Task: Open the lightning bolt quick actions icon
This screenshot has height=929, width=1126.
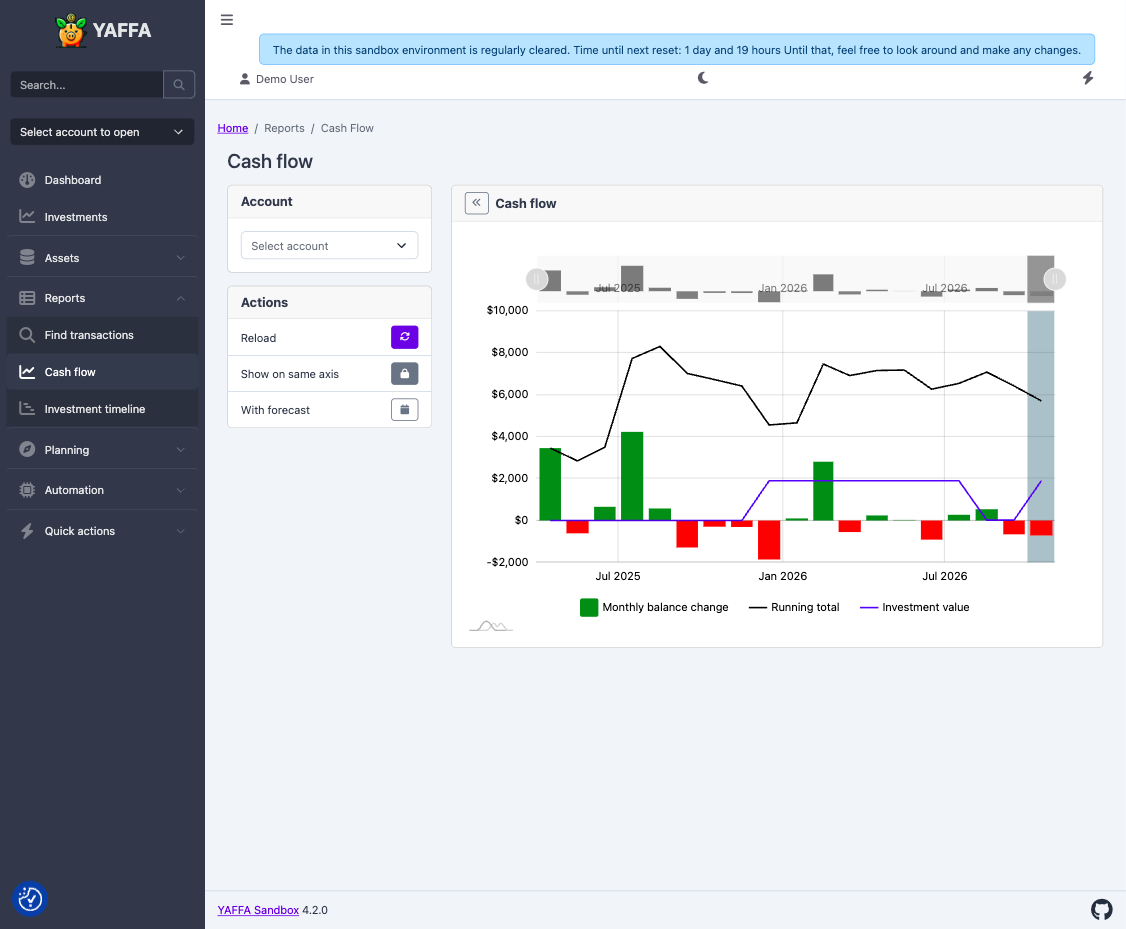Action: click(x=1088, y=78)
